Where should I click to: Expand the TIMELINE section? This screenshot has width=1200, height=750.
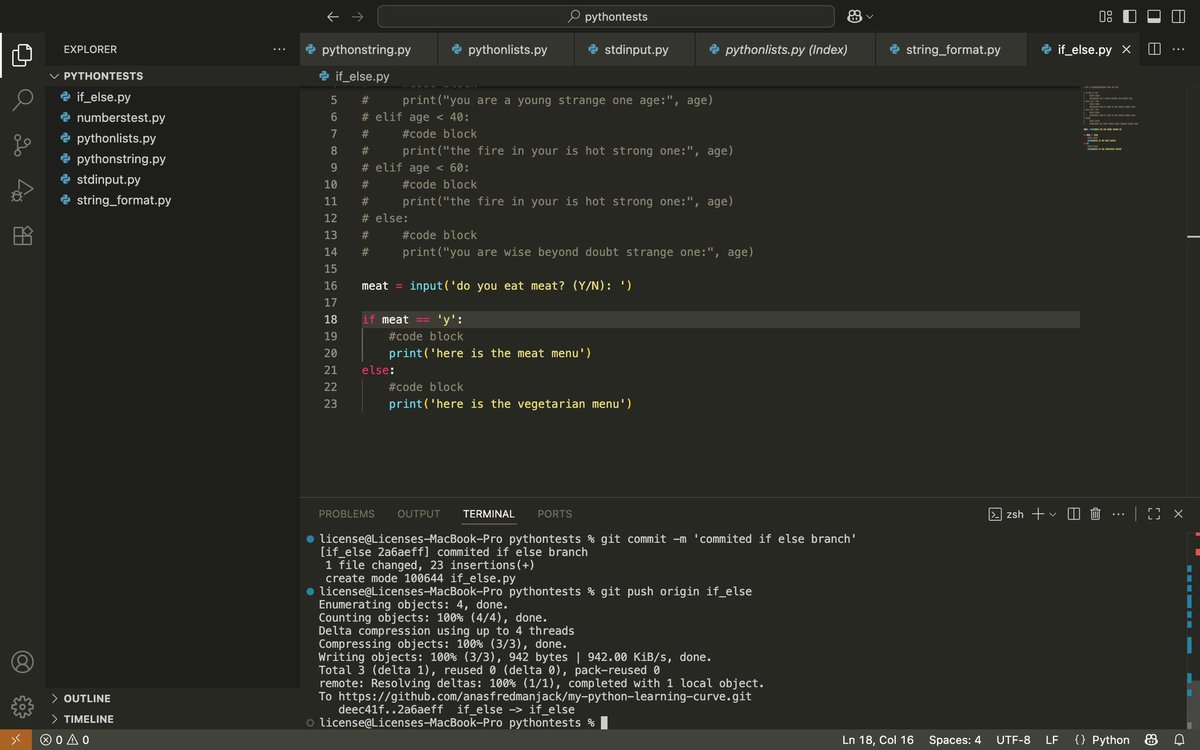(x=172, y=719)
